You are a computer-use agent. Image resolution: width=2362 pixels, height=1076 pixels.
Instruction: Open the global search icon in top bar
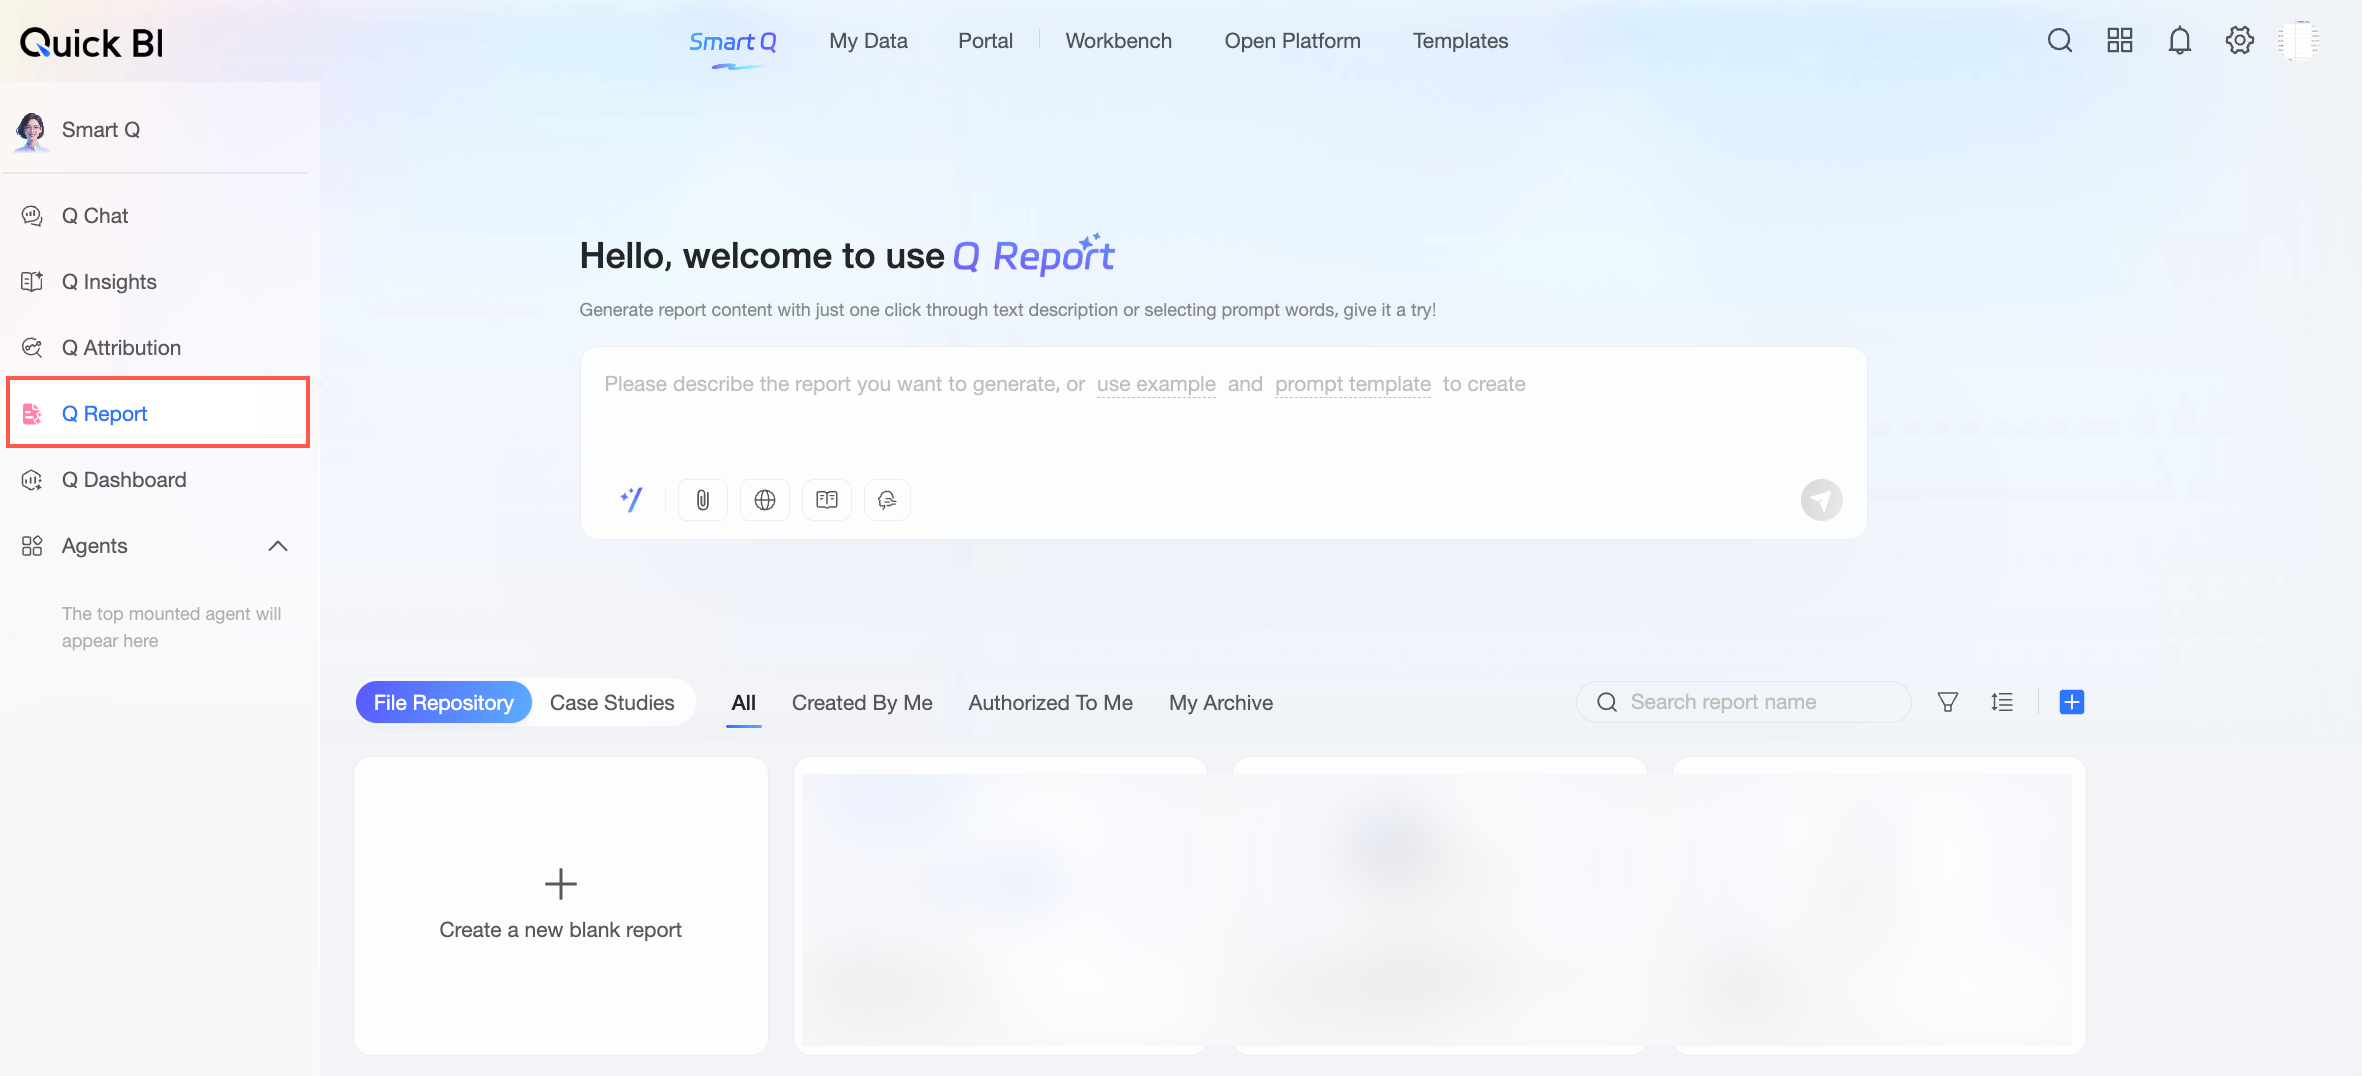[x=2060, y=41]
